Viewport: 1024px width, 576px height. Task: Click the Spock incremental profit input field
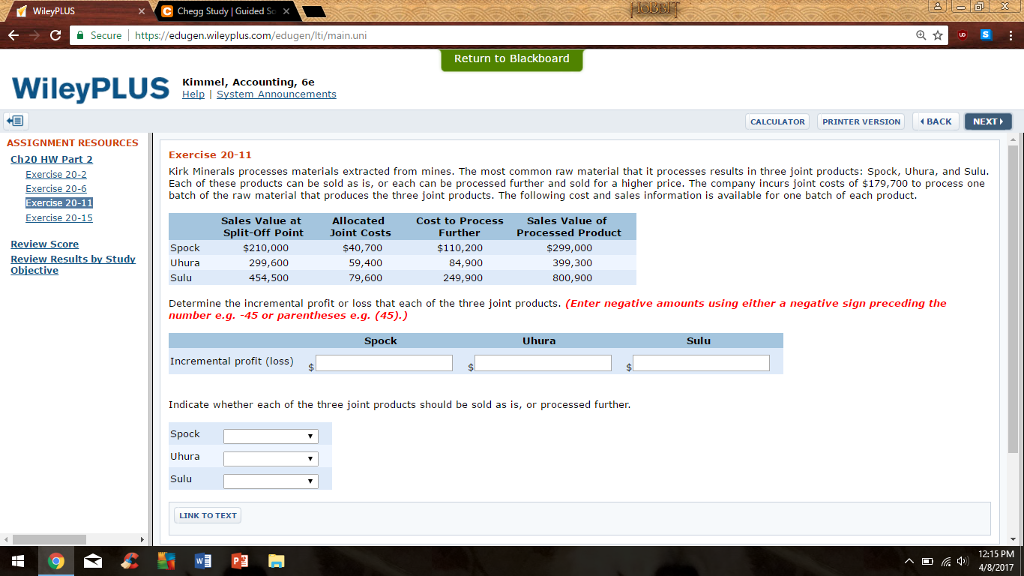pyautogui.click(x=384, y=363)
